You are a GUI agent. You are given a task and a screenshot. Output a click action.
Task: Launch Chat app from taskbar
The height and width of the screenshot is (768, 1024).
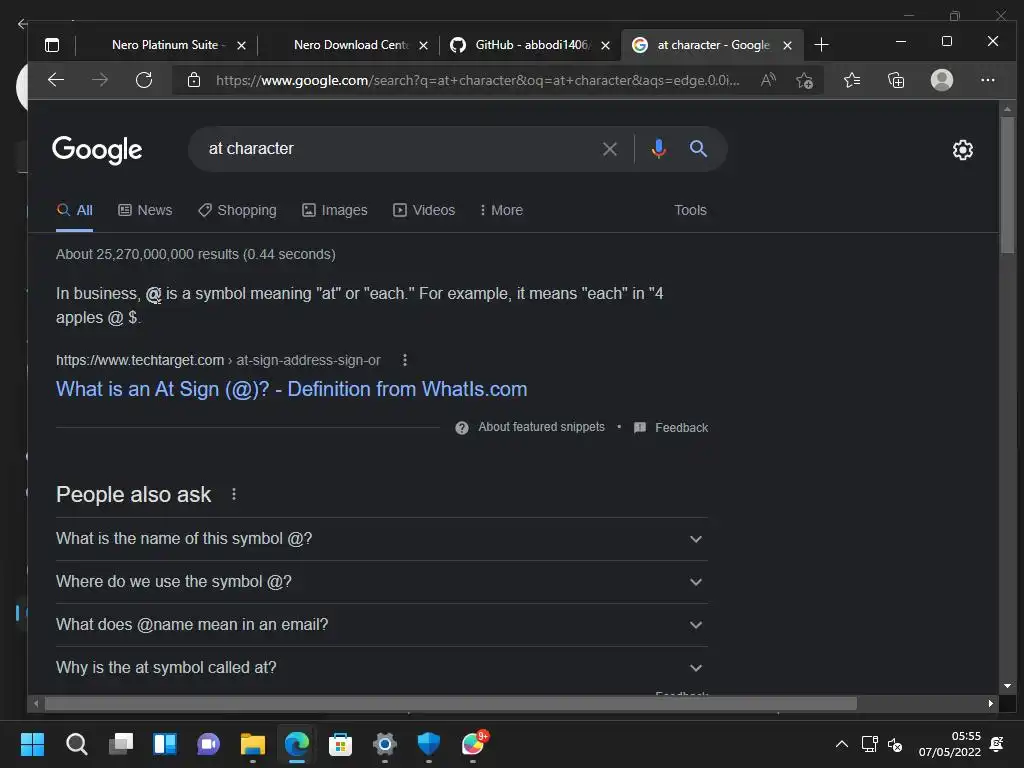[x=208, y=744]
